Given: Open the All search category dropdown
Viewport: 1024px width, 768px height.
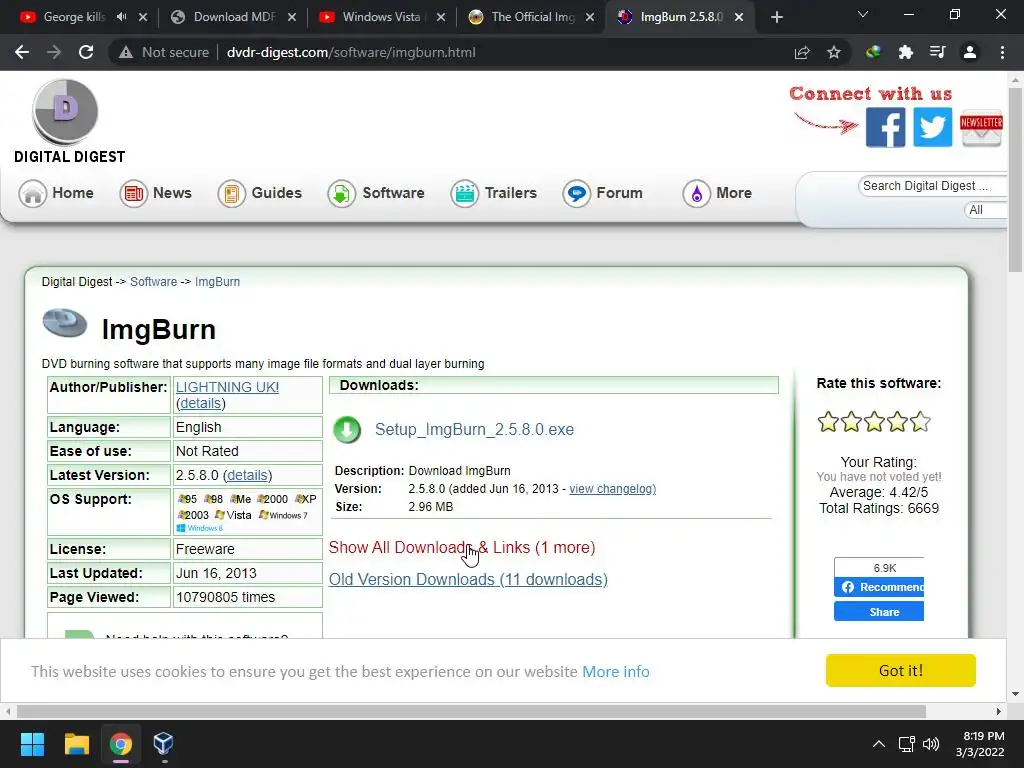Looking at the screenshot, I should click(x=985, y=210).
